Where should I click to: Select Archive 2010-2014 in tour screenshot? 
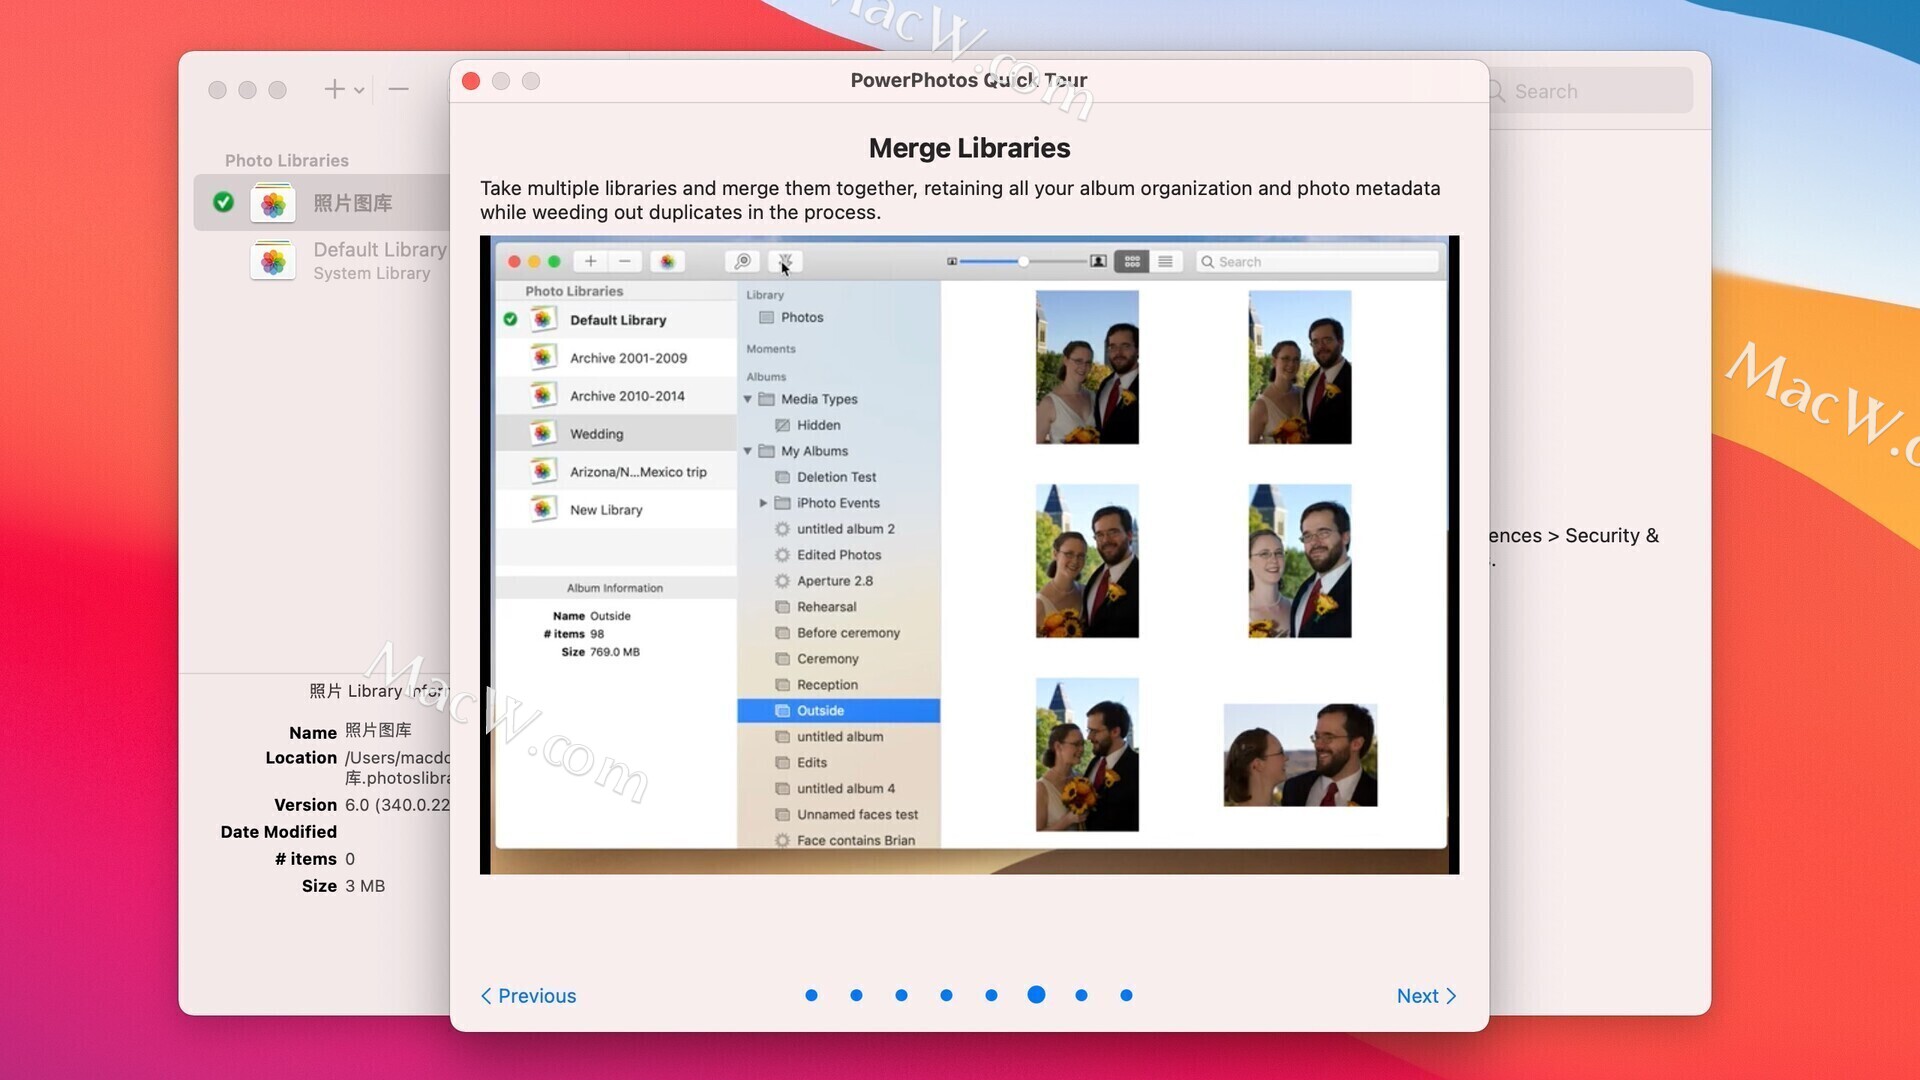pyautogui.click(x=616, y=396)
